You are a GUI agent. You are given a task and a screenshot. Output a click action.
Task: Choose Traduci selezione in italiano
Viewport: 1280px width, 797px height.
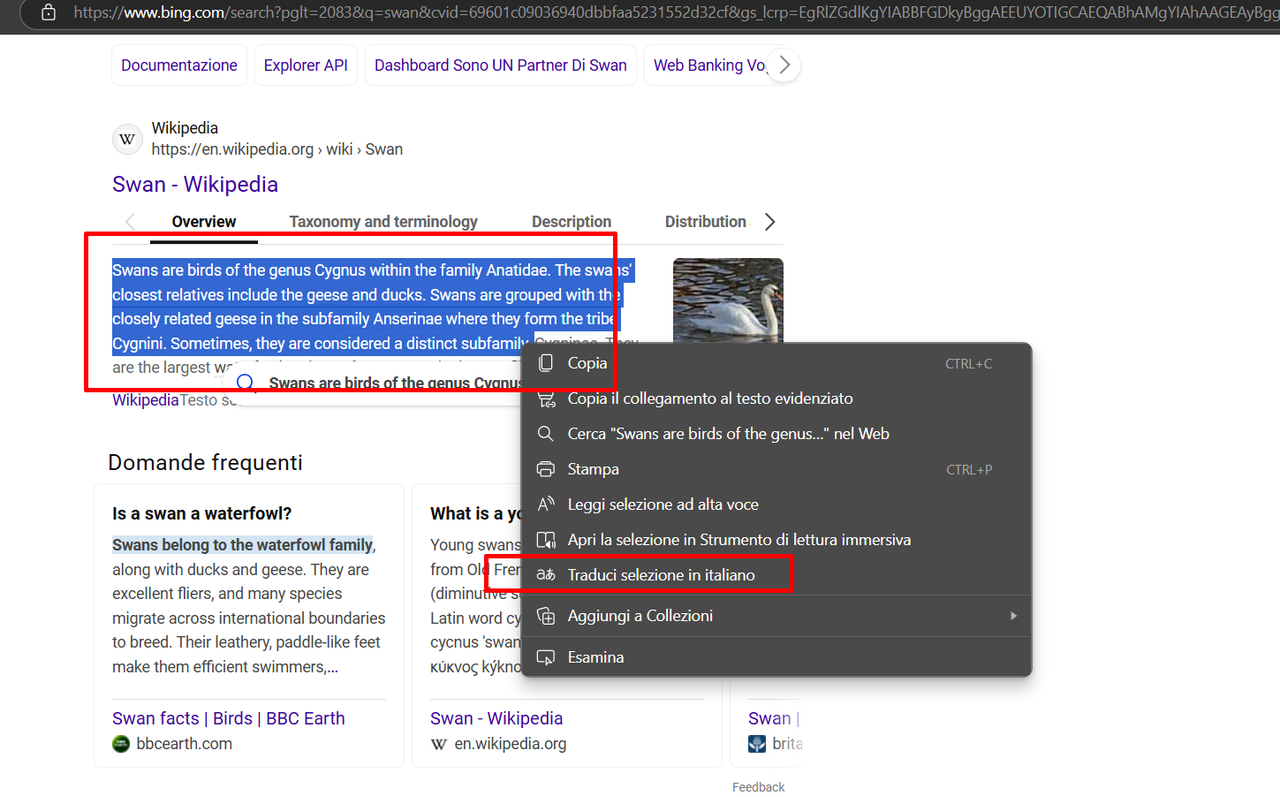776,575
